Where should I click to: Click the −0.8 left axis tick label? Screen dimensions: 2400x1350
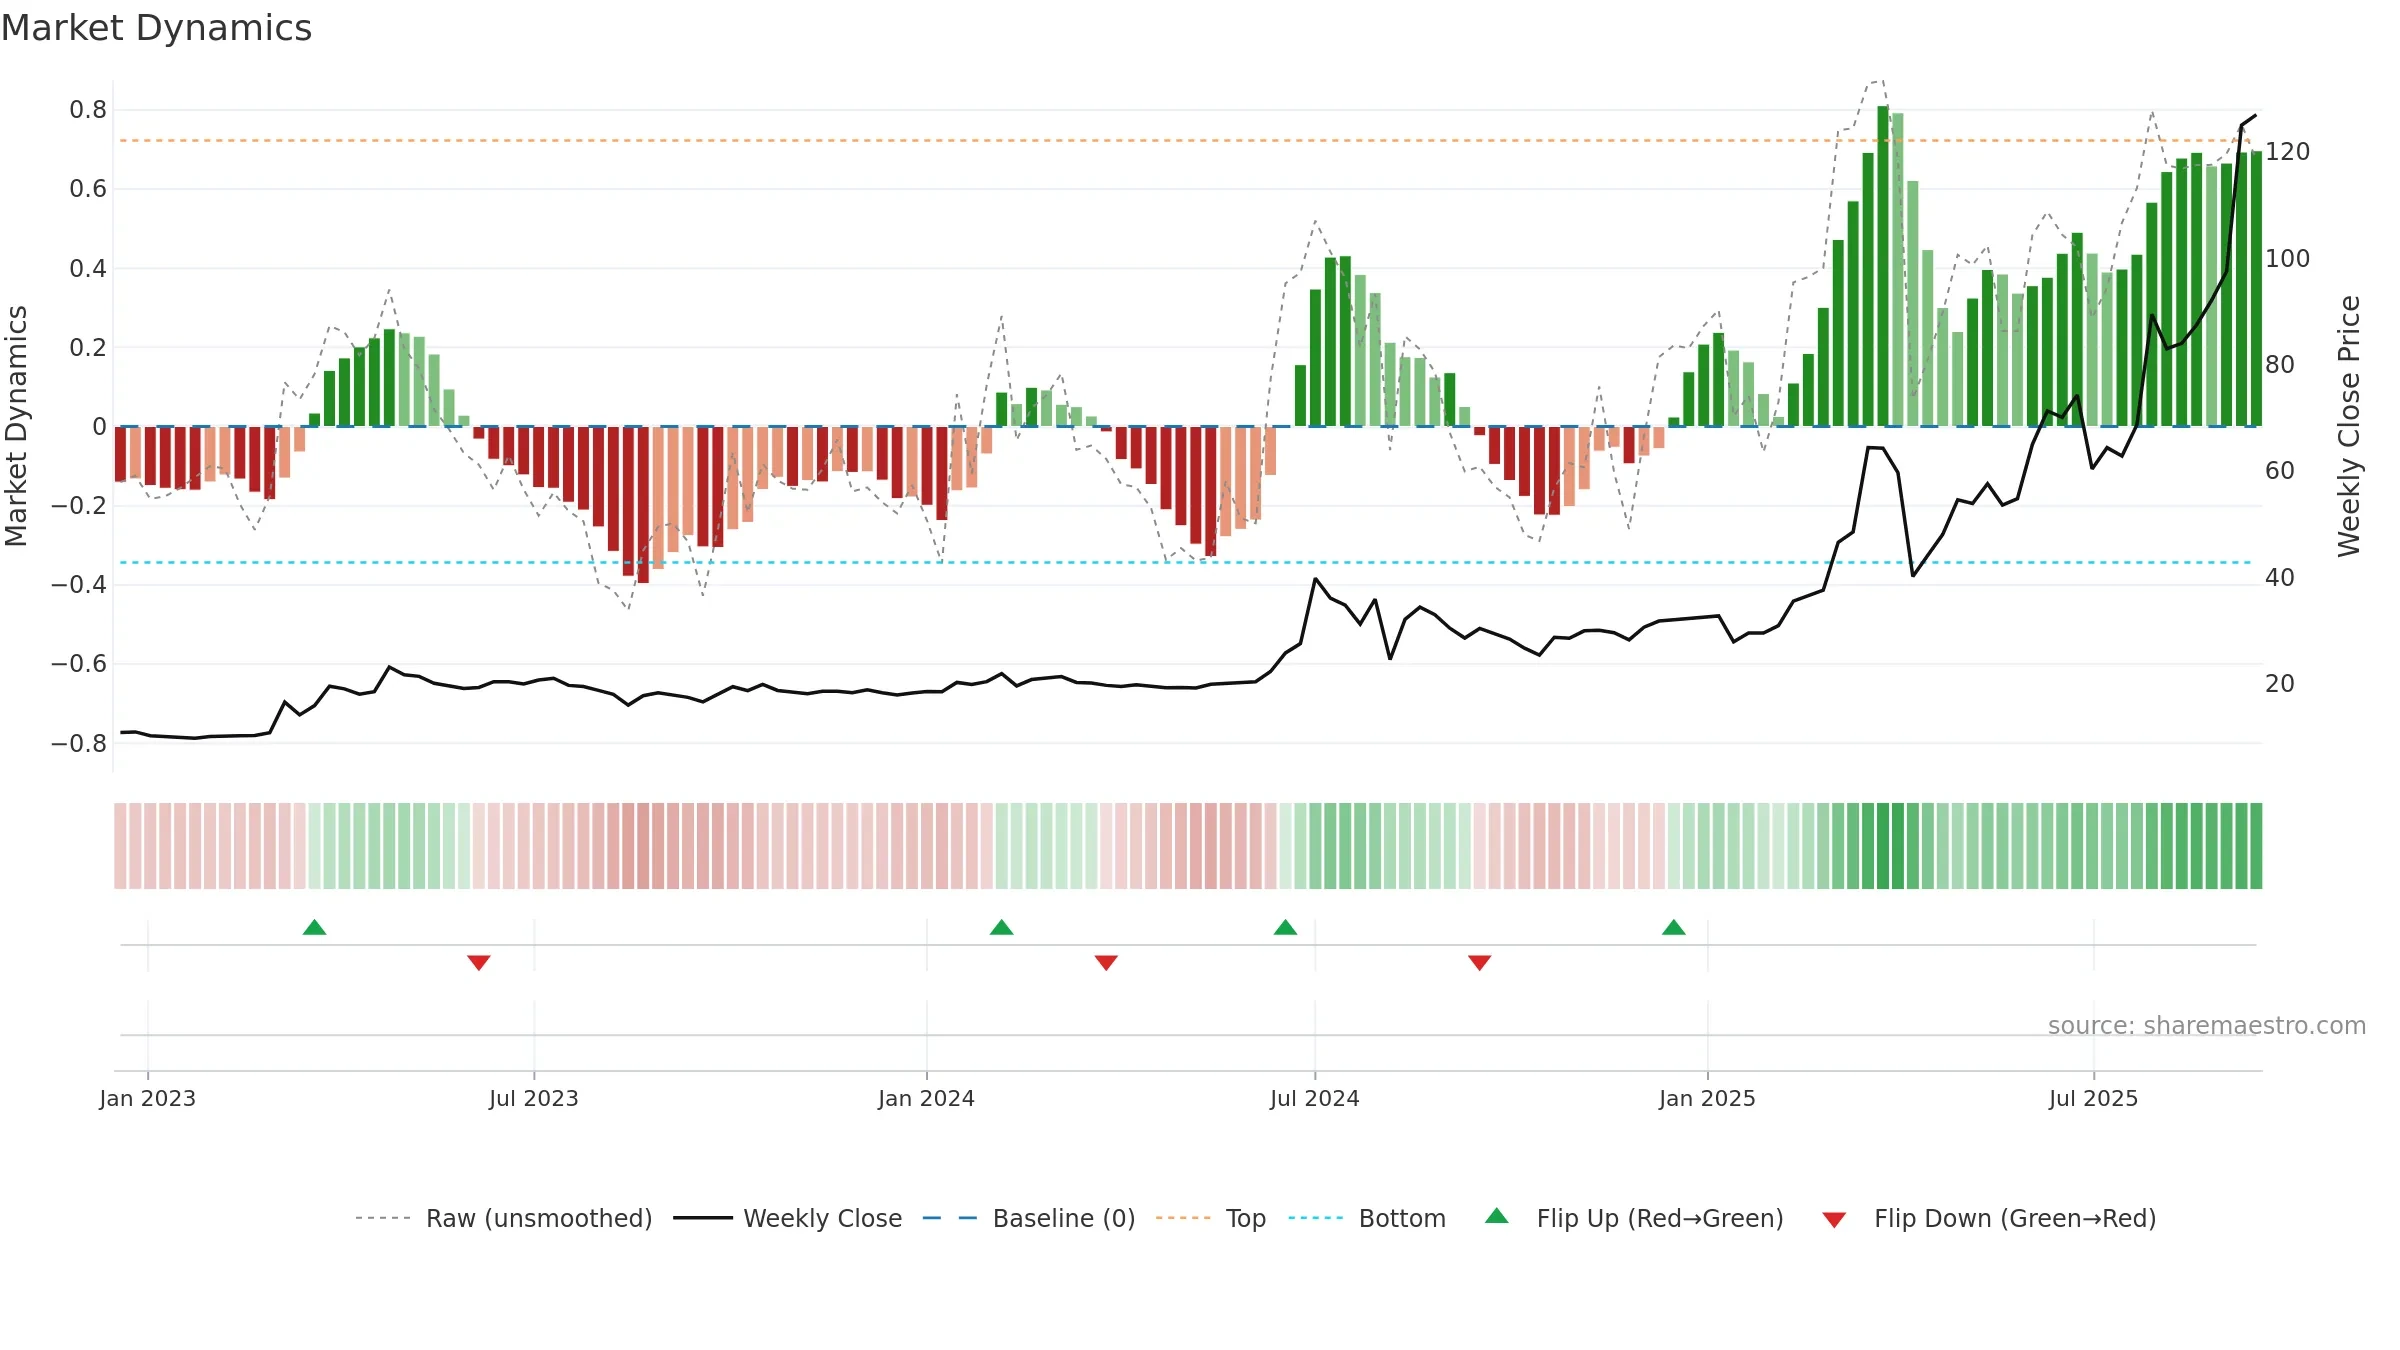click(x=79, y=743)
